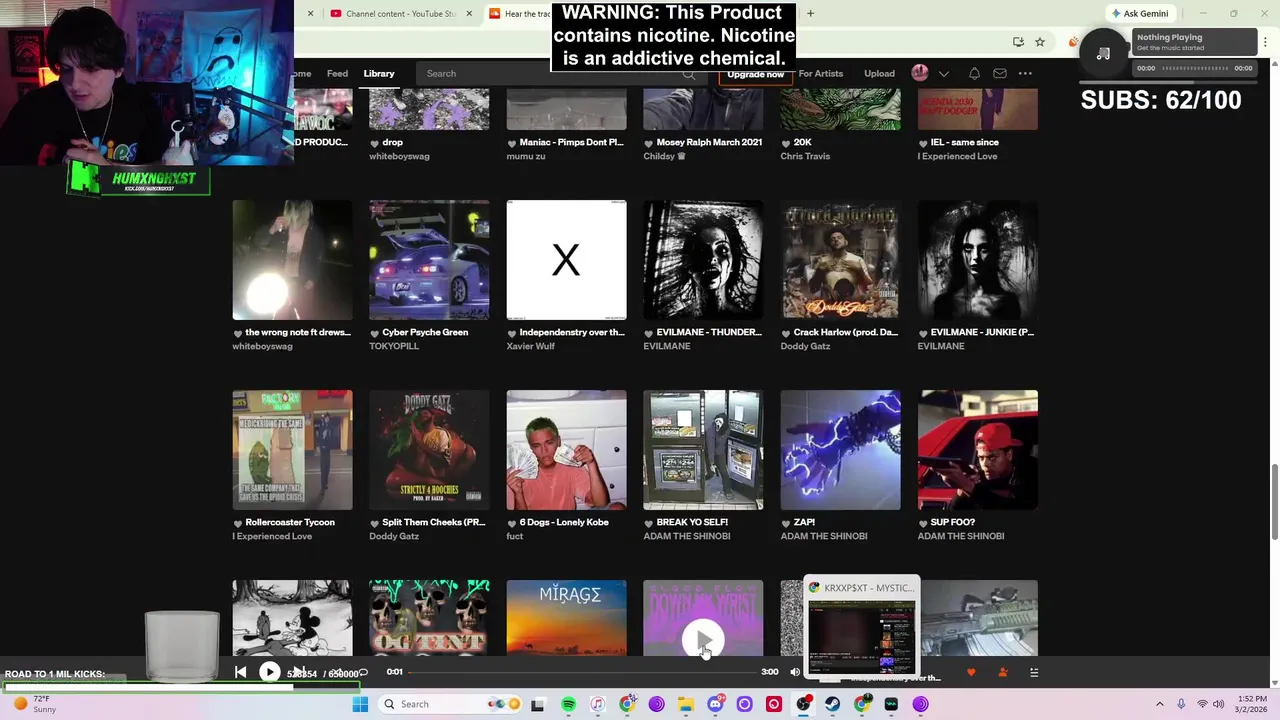This screenshot has width=1280, height=720.
Task: Follow the artist from the player bar
Action: pos(1002,672)
